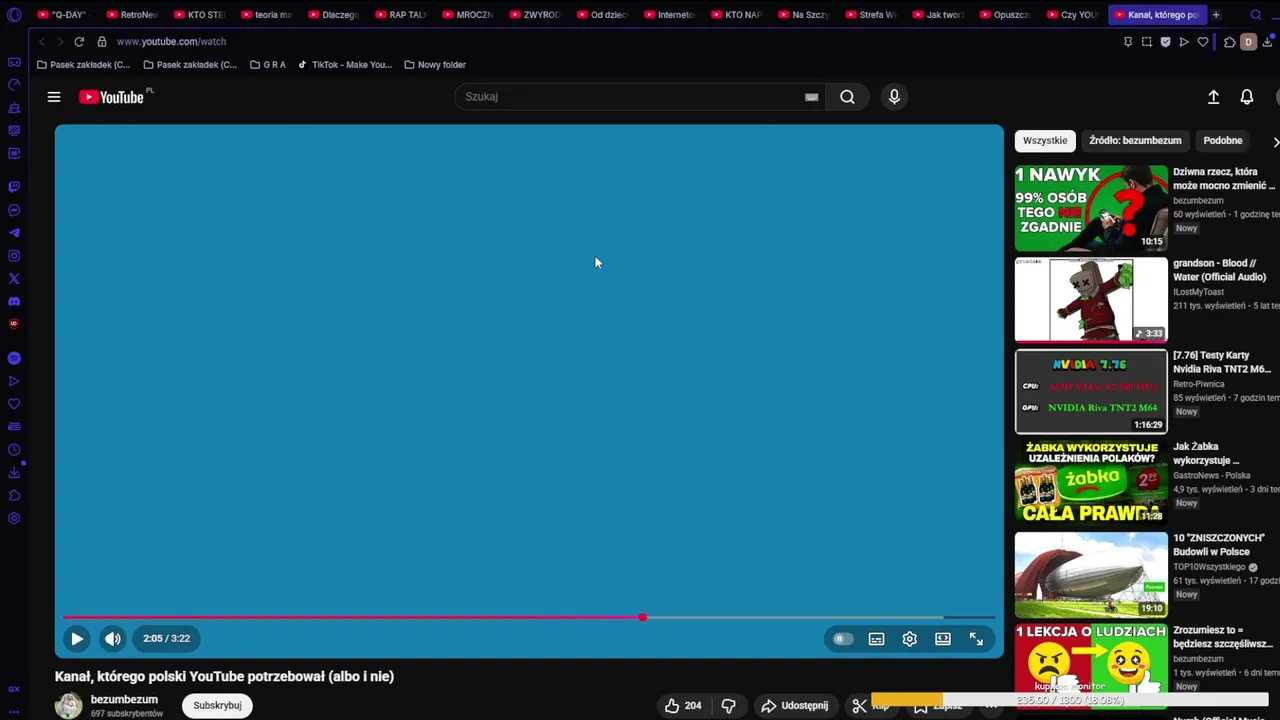Viewport: 1280px width, 720px height.
Task: Open the first Pasek zakładek bookmark folder
Action: pos(83,65)
